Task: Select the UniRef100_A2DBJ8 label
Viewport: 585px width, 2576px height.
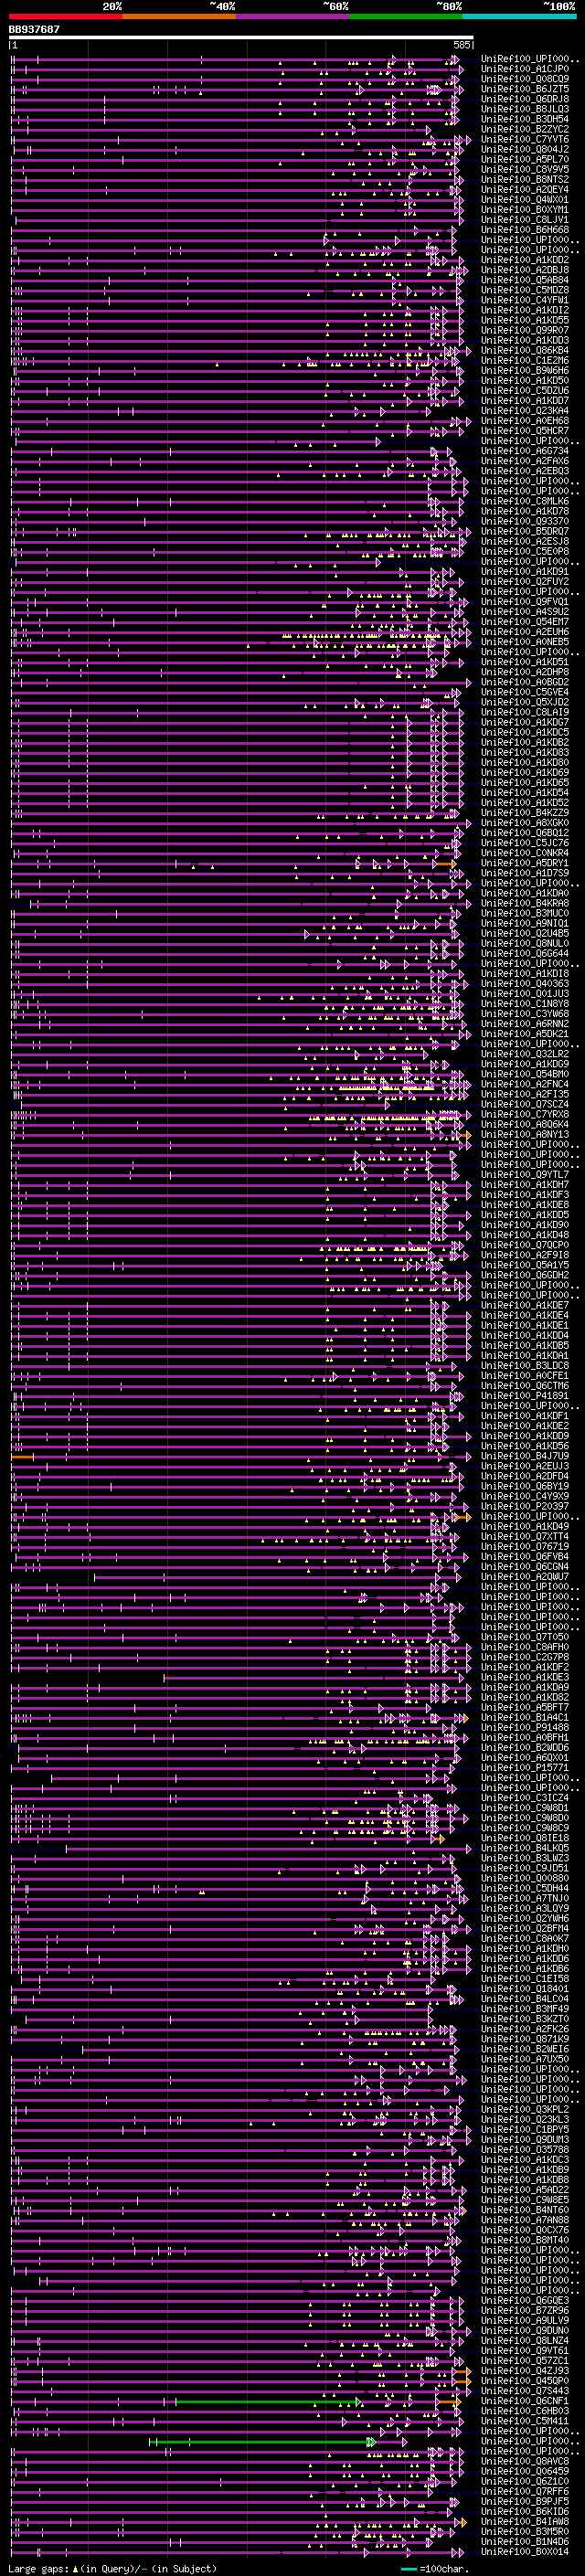Action: tap(525, 270)
